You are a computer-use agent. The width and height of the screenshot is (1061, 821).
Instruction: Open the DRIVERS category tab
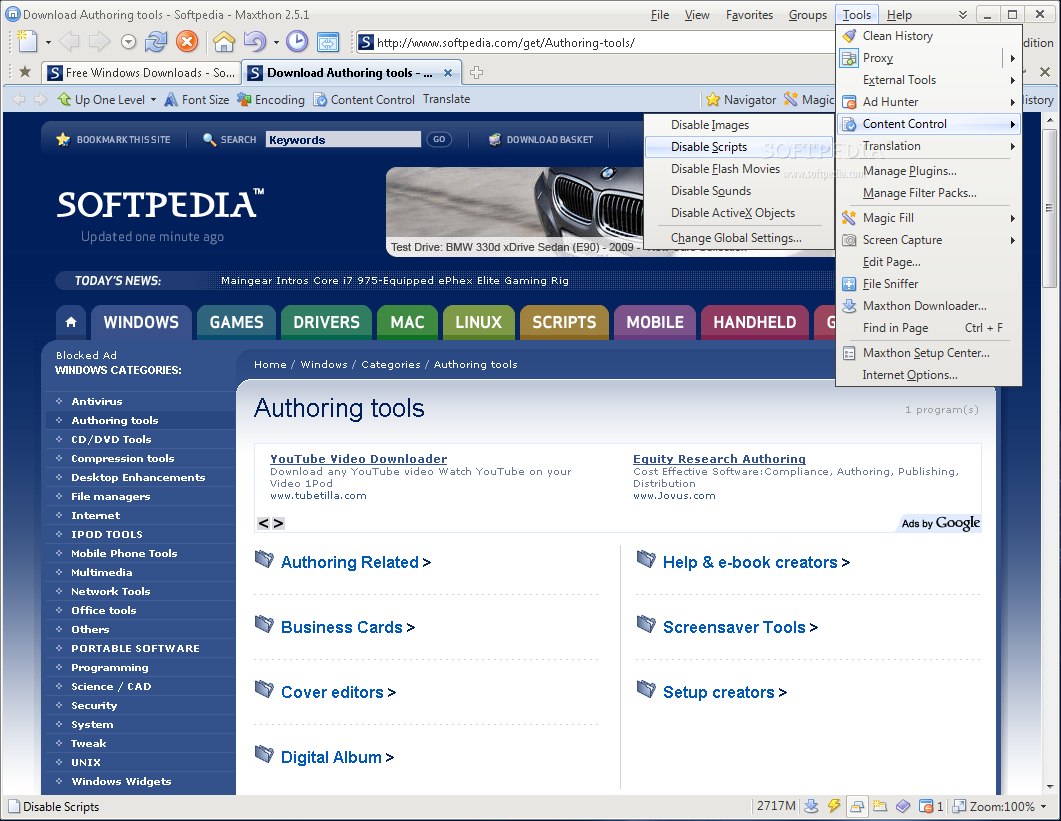326,322
